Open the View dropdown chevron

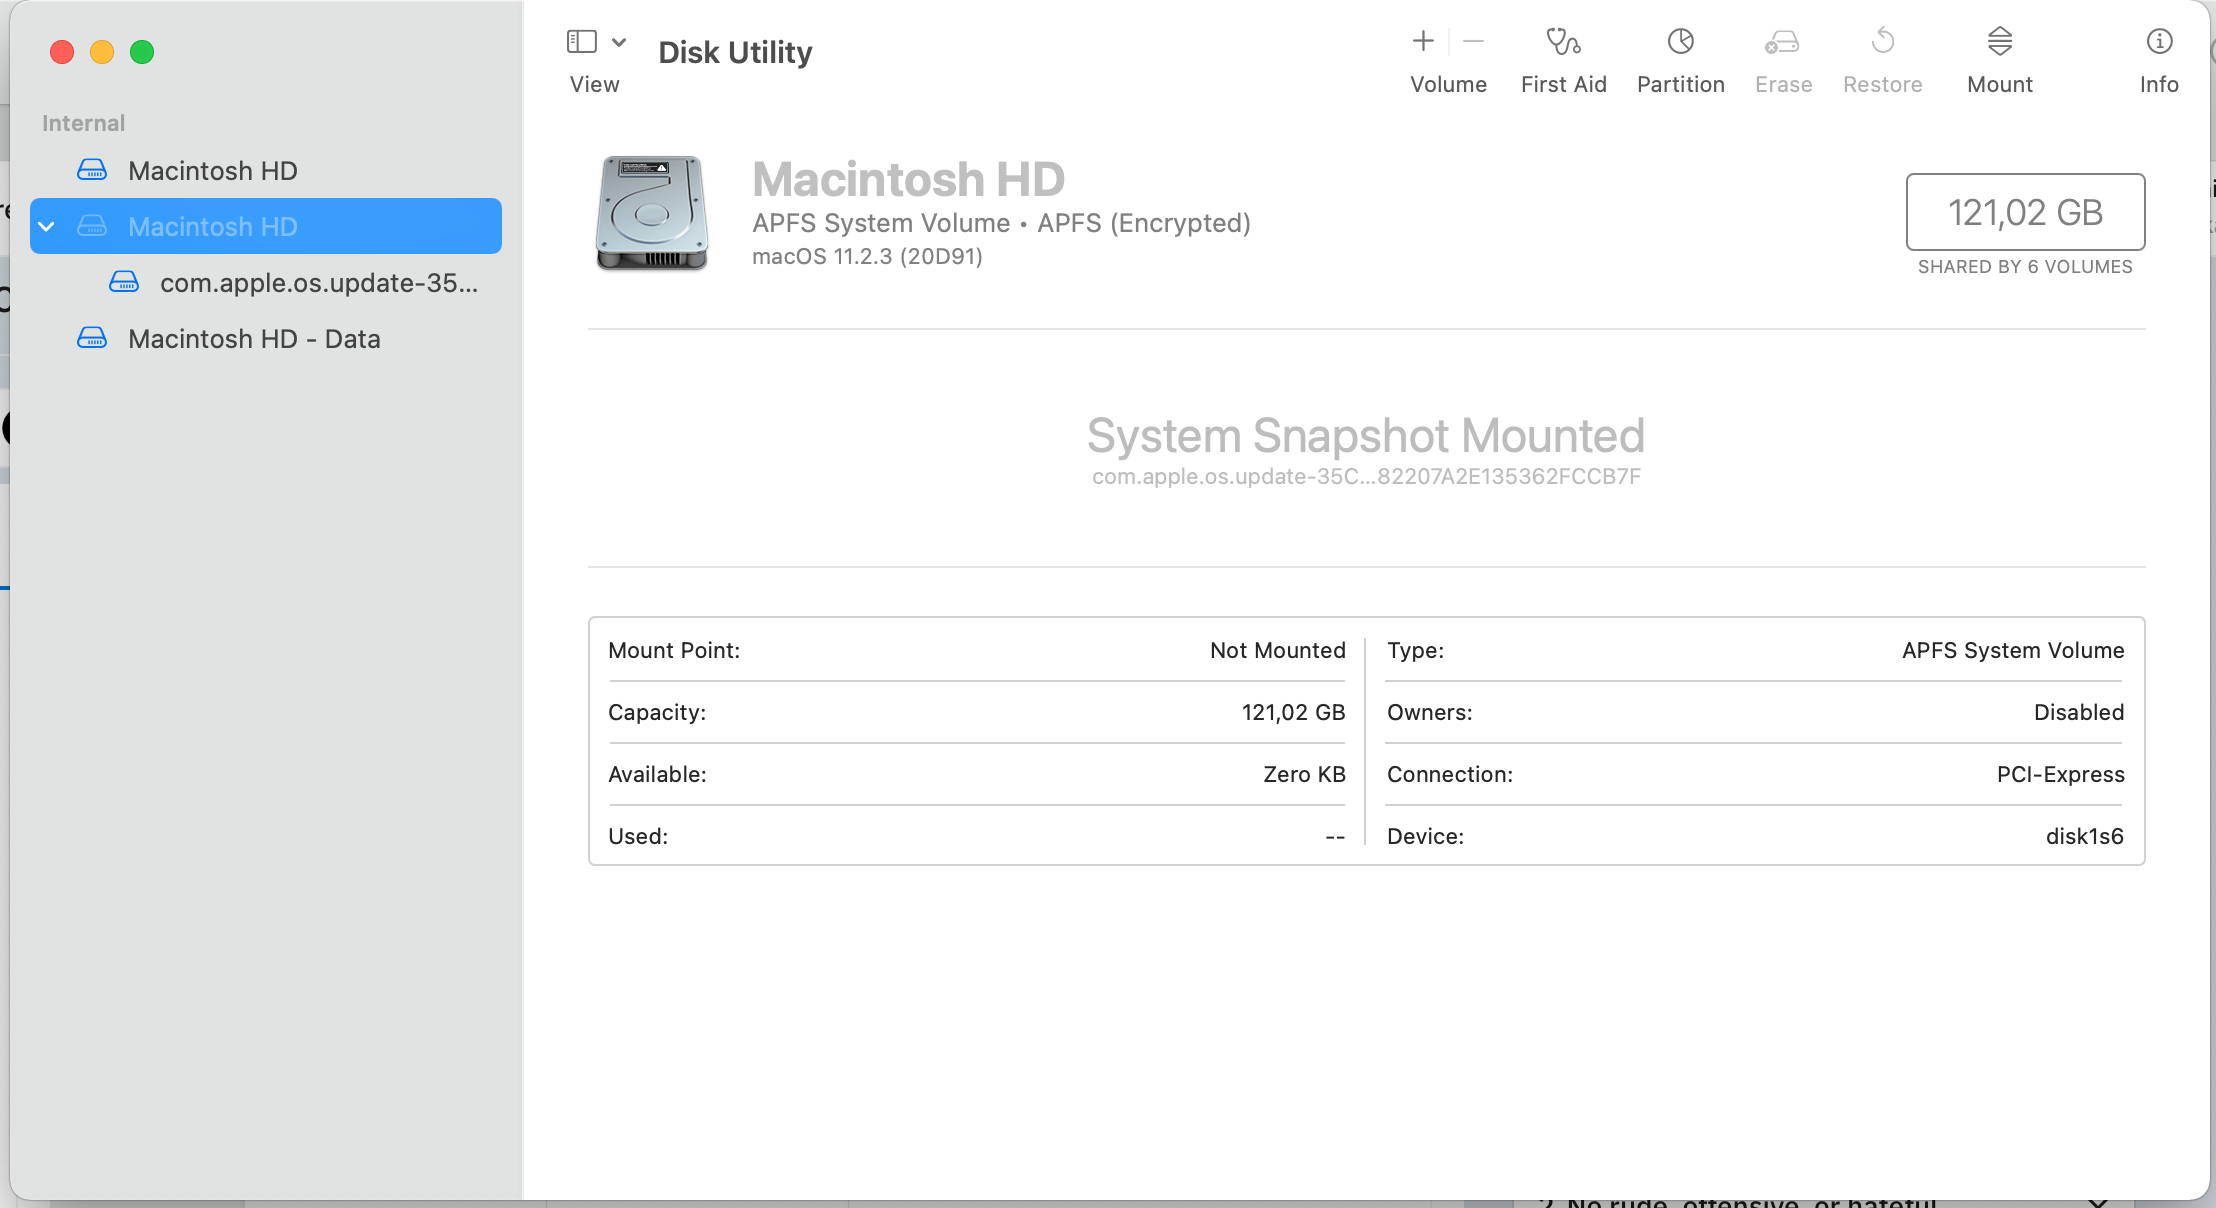click(x=619, y=42)
